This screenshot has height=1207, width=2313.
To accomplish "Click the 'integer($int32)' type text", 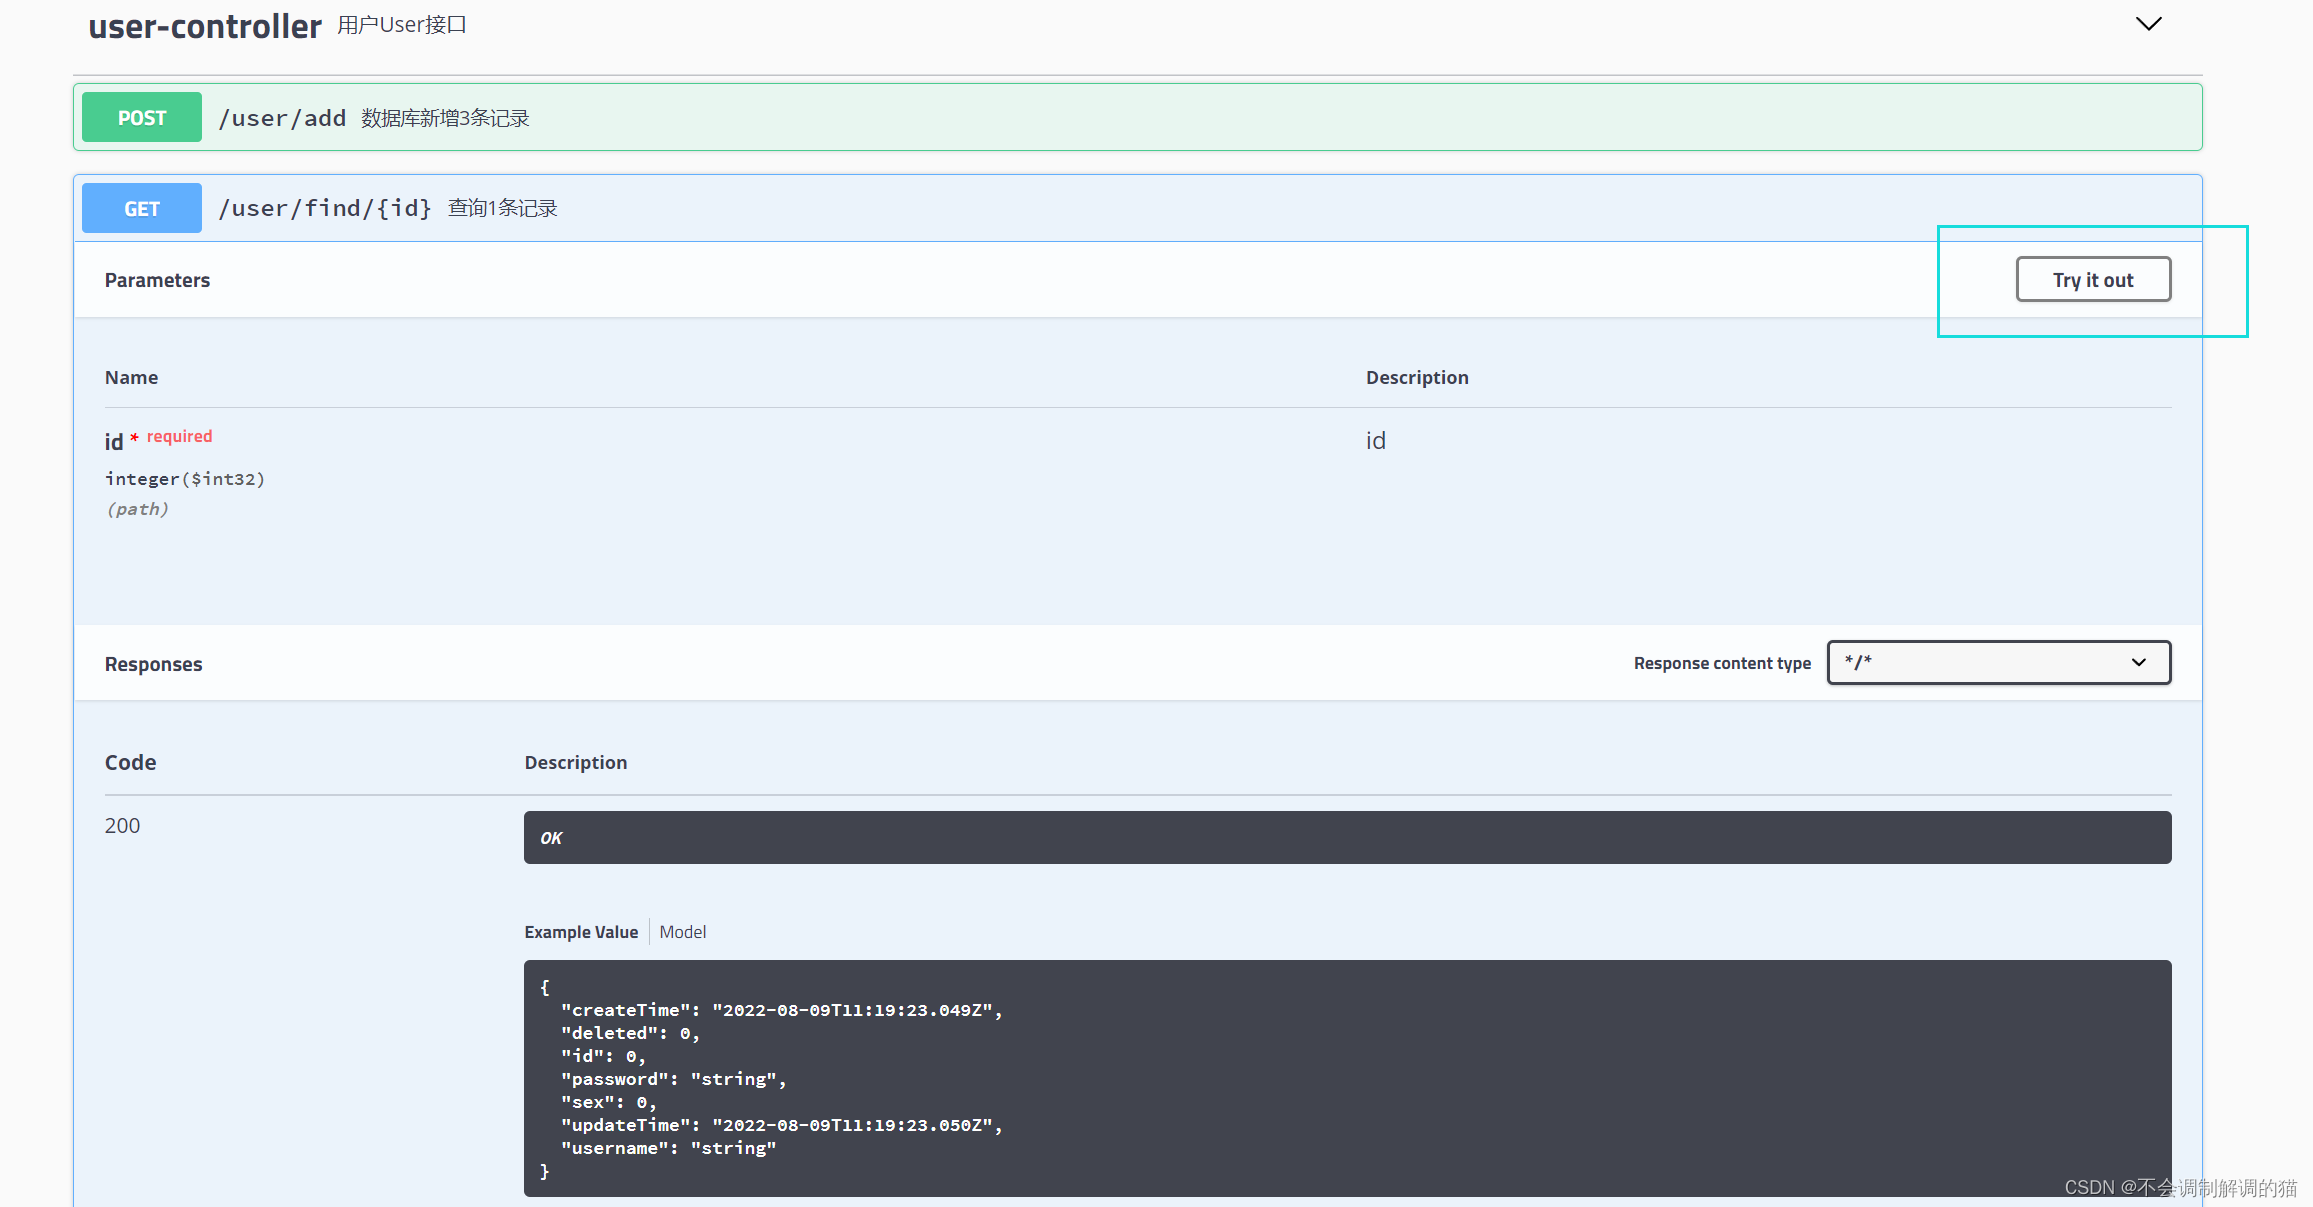I will pyautogui.click(x=185, y=479).
